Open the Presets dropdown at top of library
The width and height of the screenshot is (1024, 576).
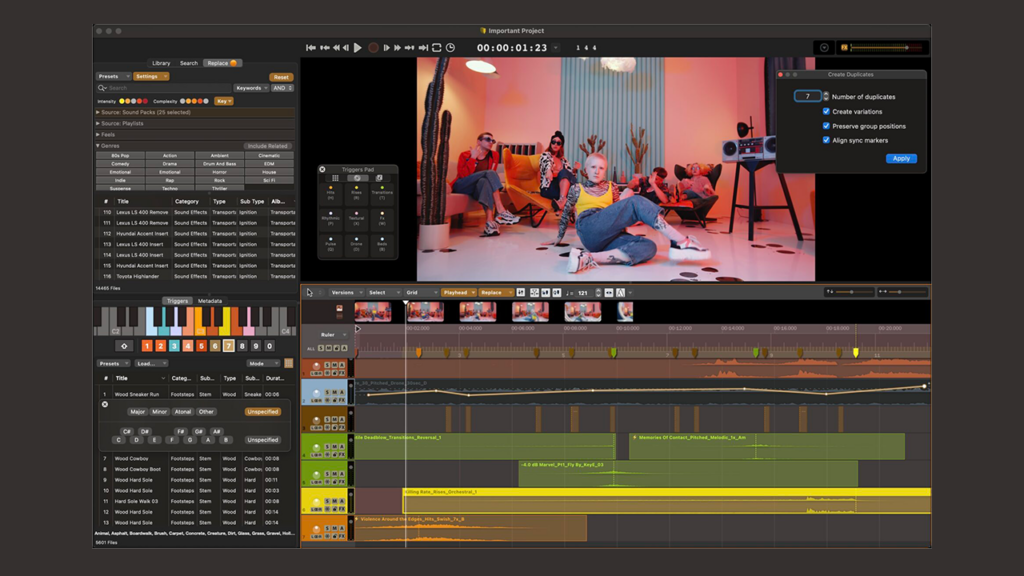(113, 76)
